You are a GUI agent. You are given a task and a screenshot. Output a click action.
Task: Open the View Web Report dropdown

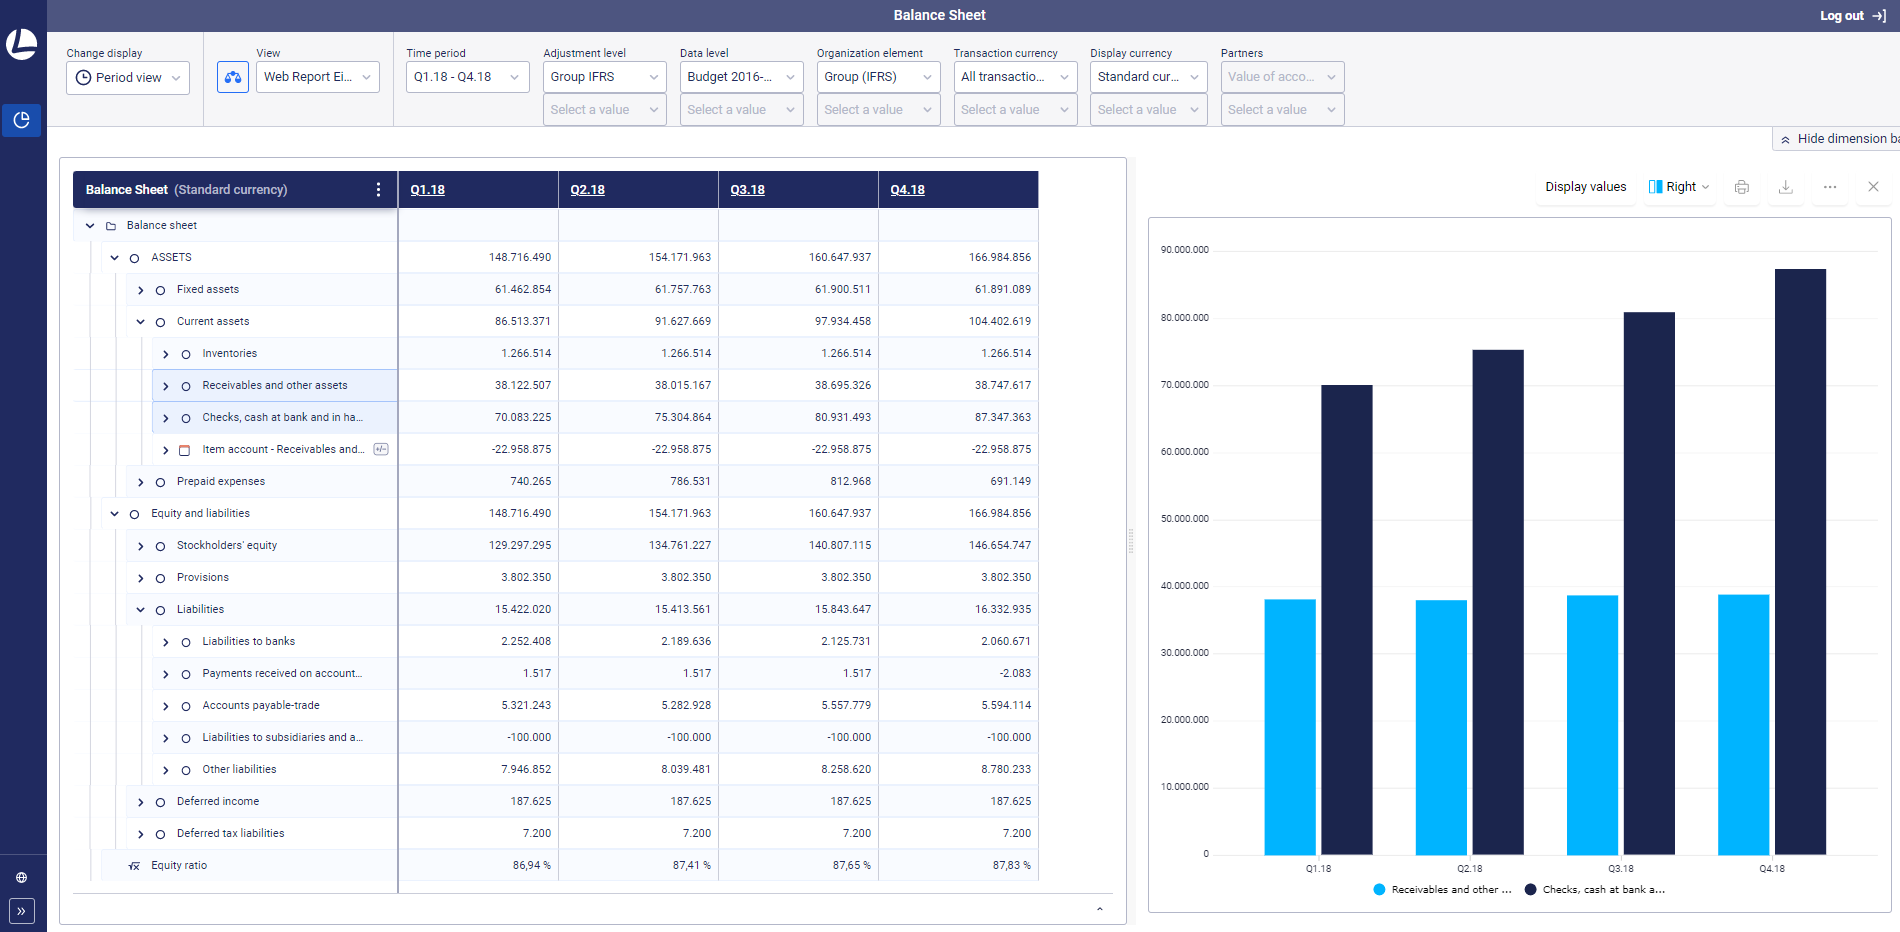(x=318, y=77)
